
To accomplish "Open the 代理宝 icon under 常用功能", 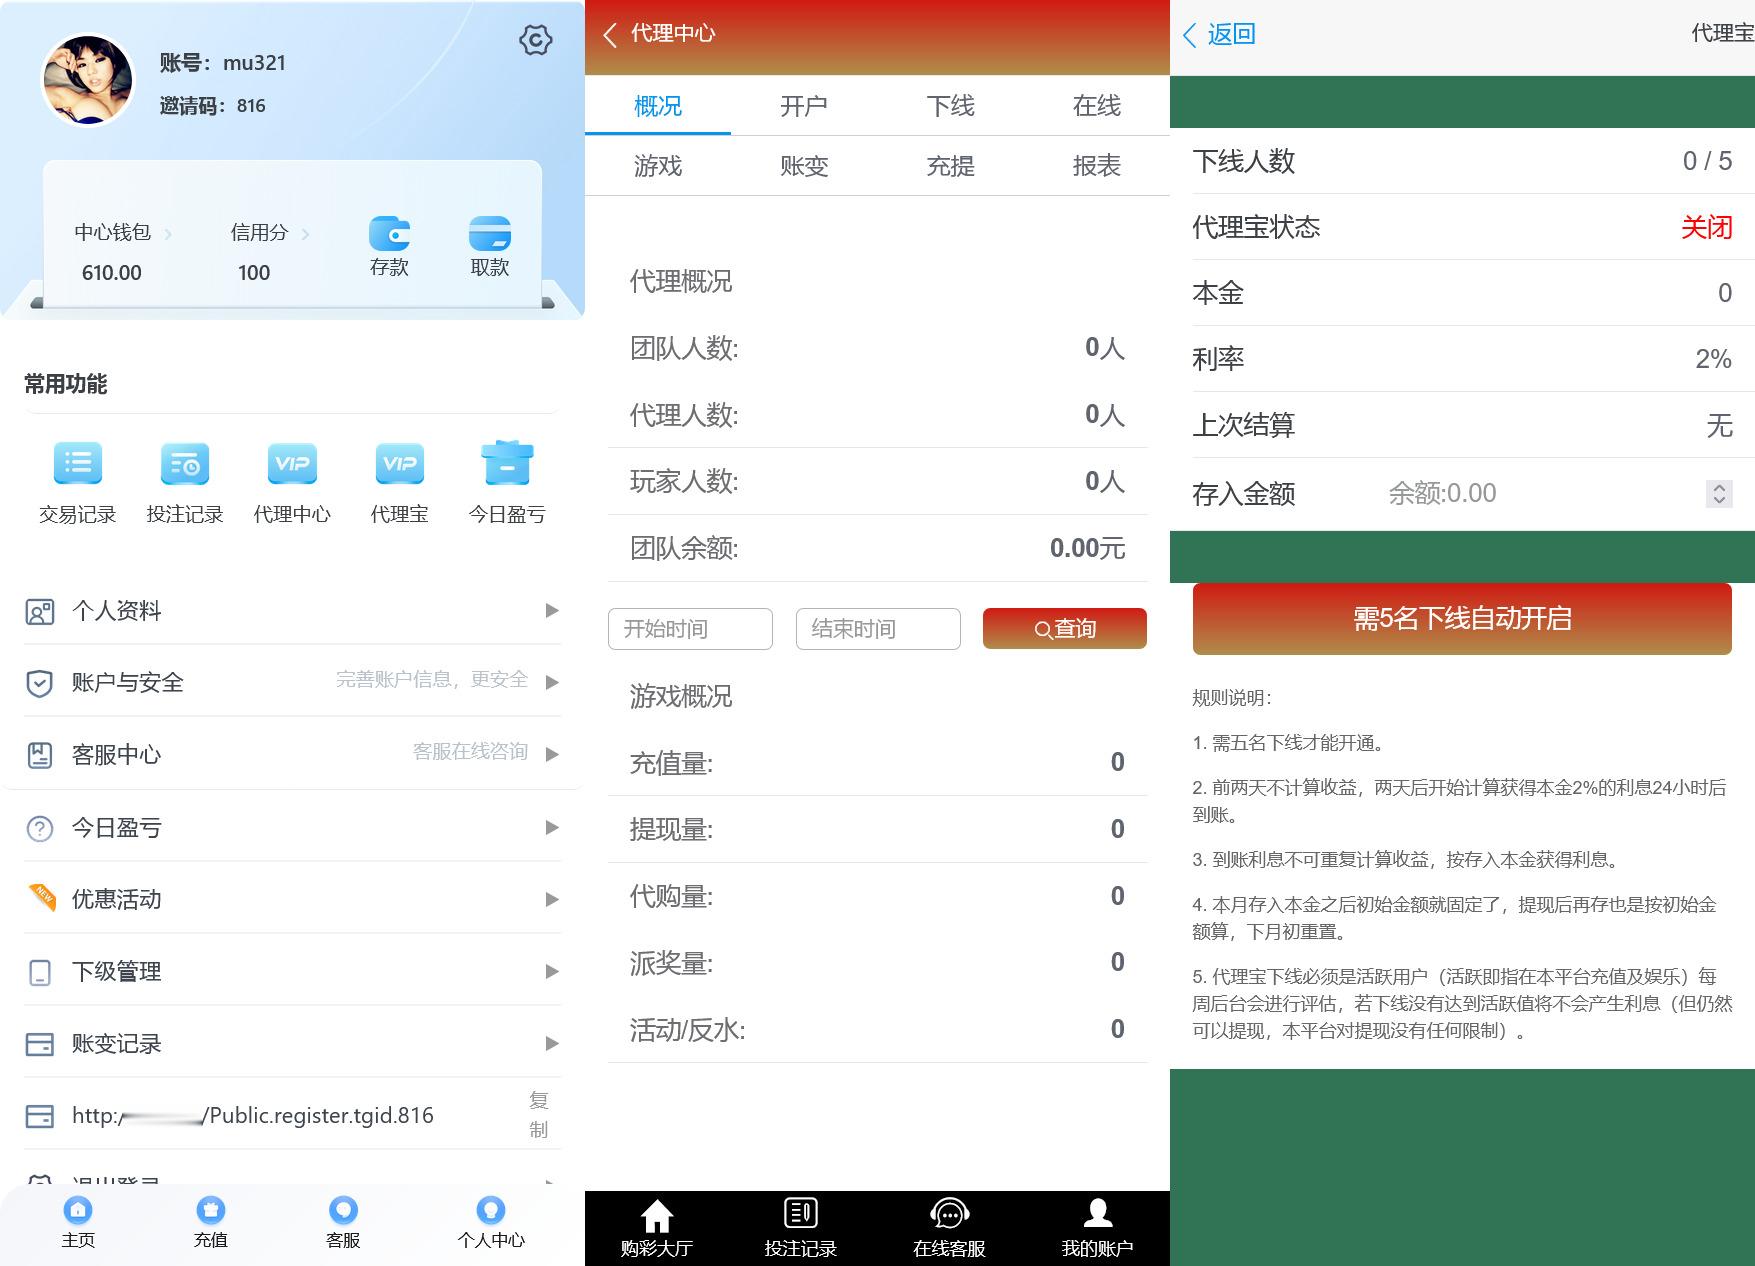I will click(x=398, y=480).
